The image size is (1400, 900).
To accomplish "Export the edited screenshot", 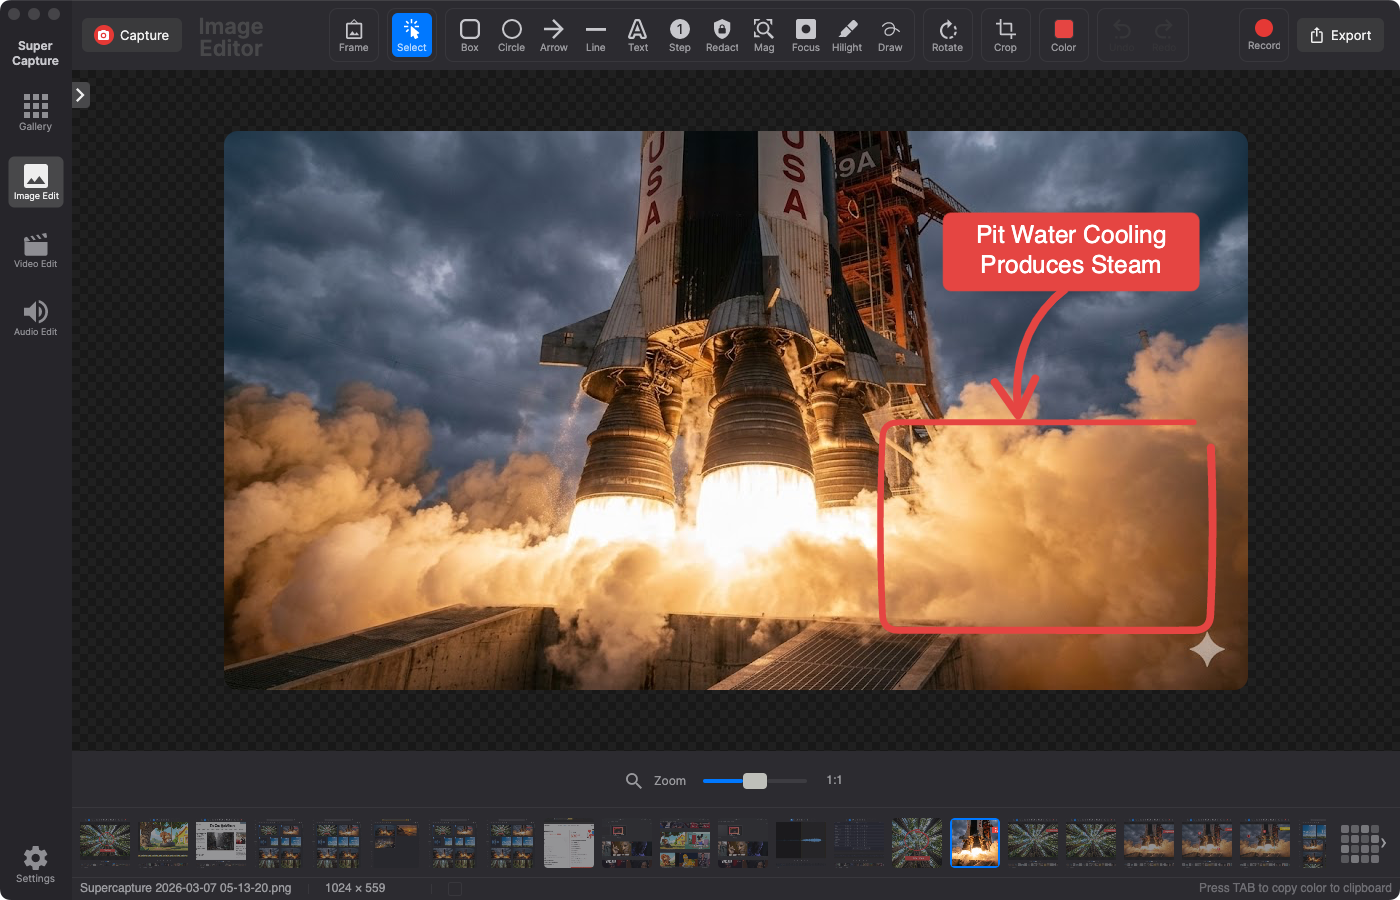I will coord(1340,34).
